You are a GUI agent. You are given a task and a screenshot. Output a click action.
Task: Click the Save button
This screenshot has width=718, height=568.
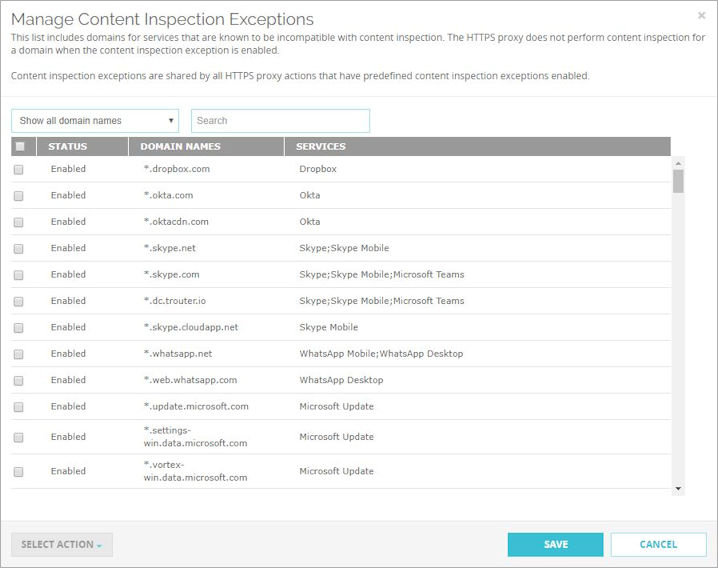pyautogui.click(x=555, y=545)
